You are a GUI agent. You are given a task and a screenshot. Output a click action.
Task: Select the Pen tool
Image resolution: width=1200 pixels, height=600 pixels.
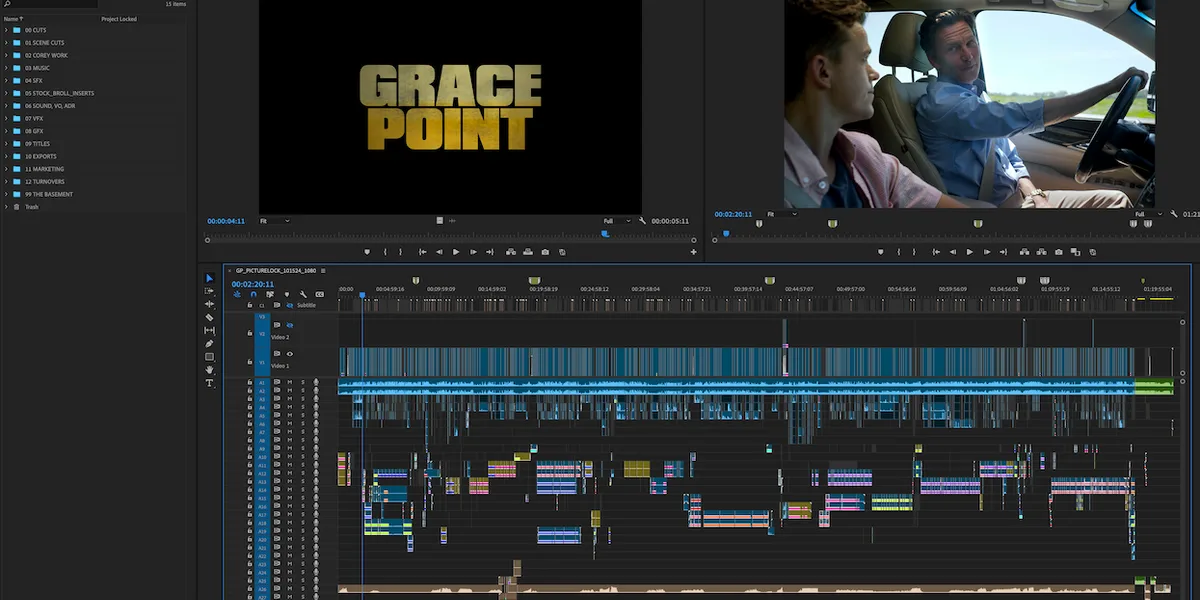click(x=210, y=343)
